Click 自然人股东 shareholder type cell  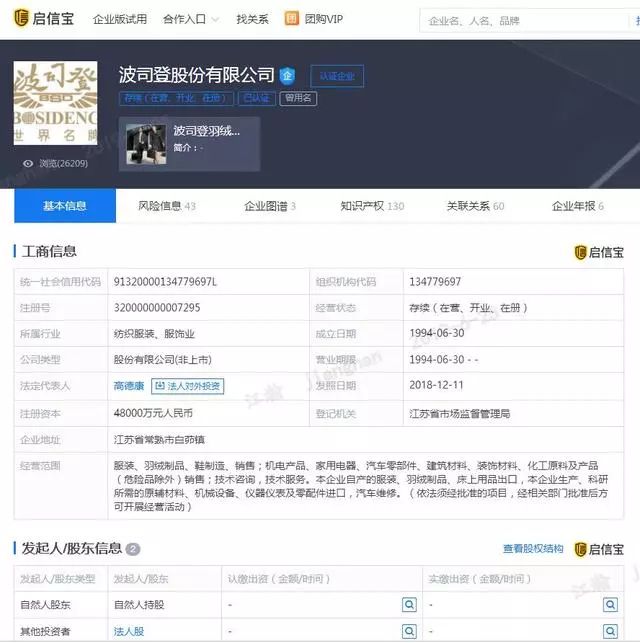tap(46, 605)
